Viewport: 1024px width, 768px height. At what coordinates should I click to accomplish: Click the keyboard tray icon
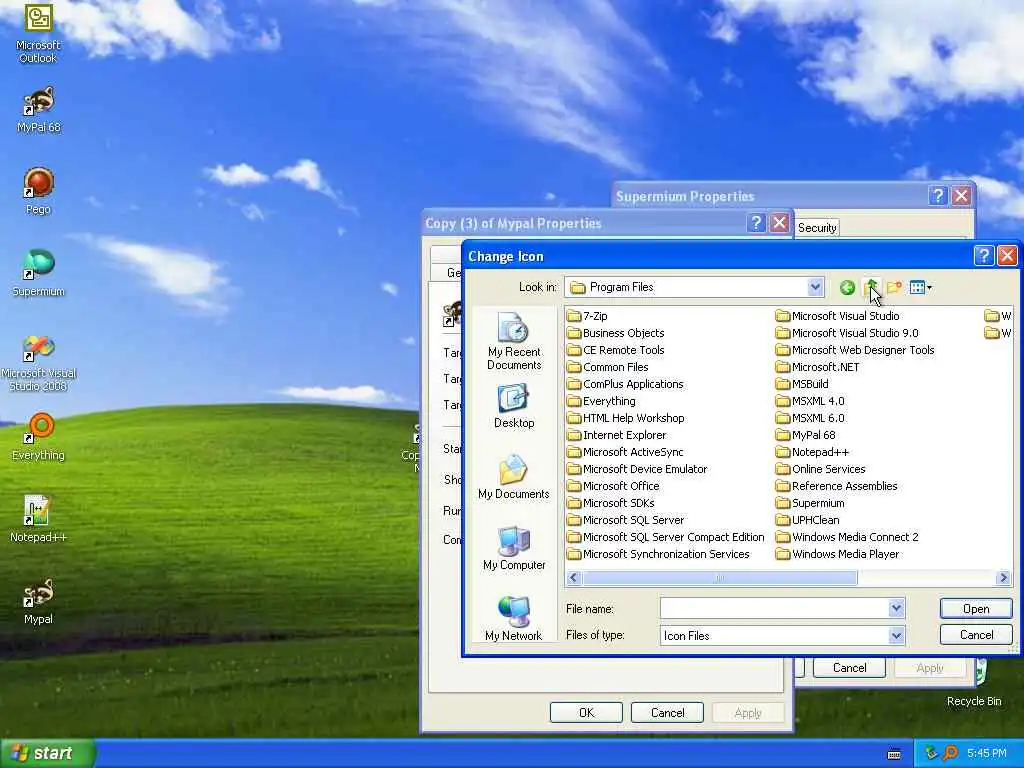click(x=895, y=754)
